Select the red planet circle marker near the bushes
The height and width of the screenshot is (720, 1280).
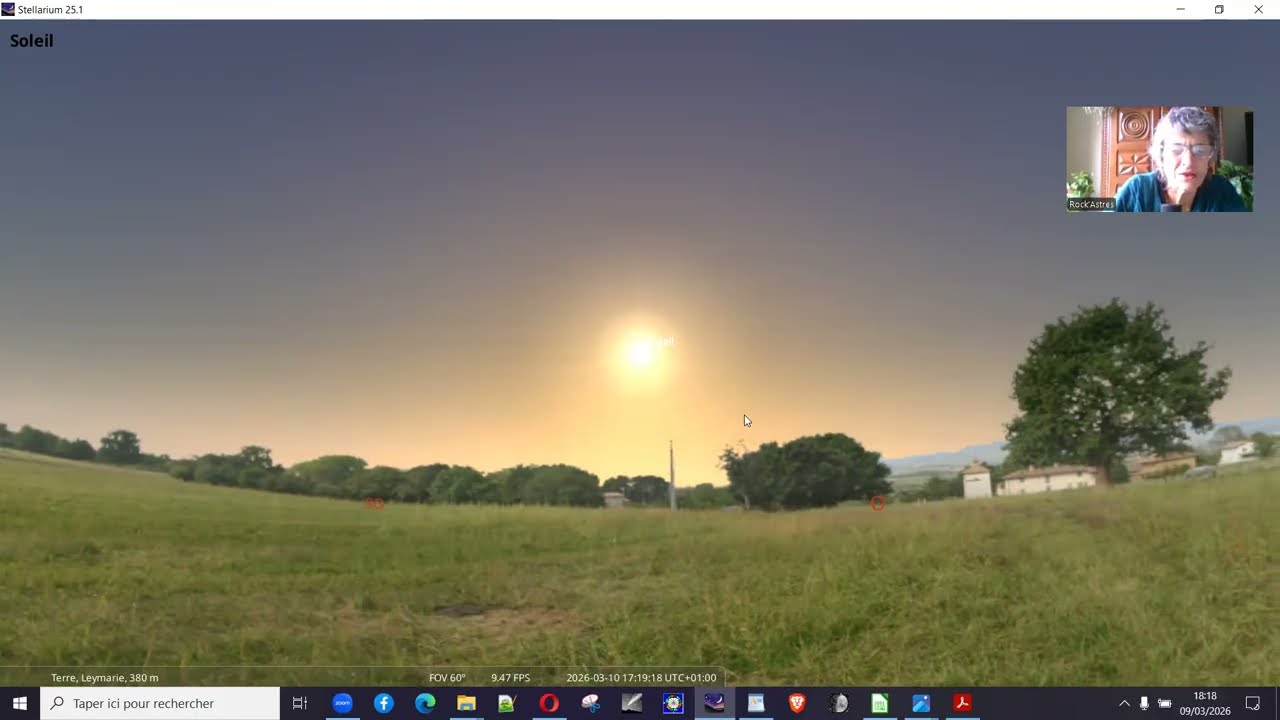pos(877,504)
